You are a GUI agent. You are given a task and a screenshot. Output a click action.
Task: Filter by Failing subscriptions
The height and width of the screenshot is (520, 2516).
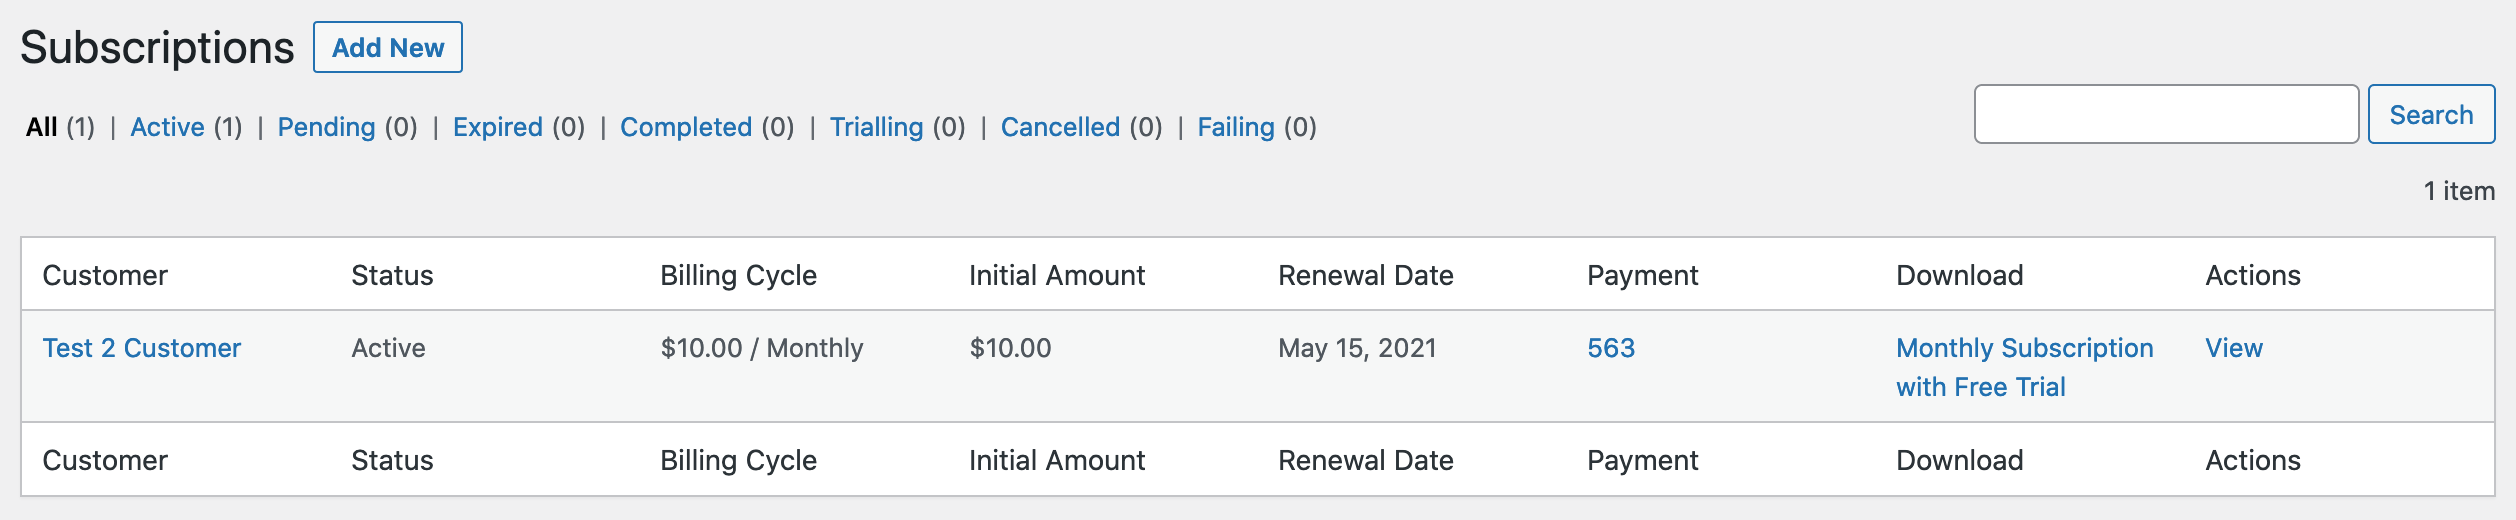click(x=1236, y=128)
